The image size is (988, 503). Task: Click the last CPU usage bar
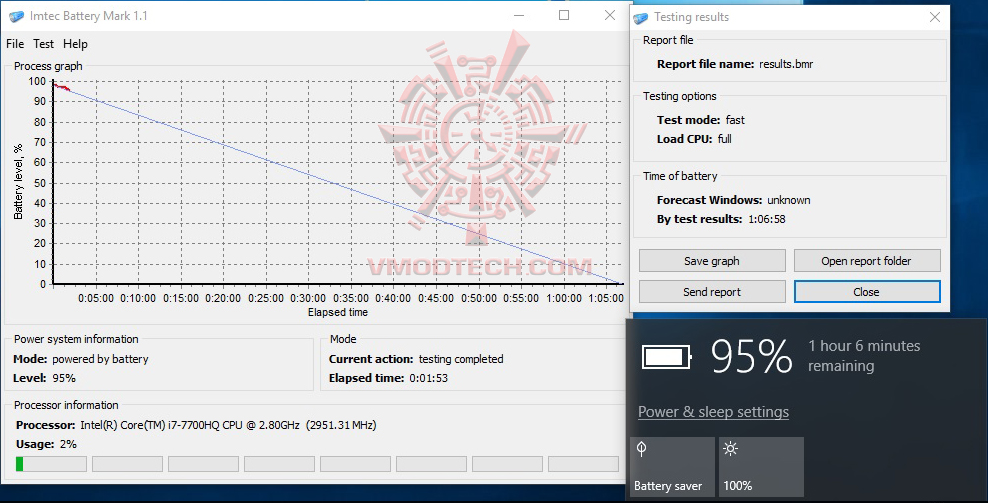[583, 464]
